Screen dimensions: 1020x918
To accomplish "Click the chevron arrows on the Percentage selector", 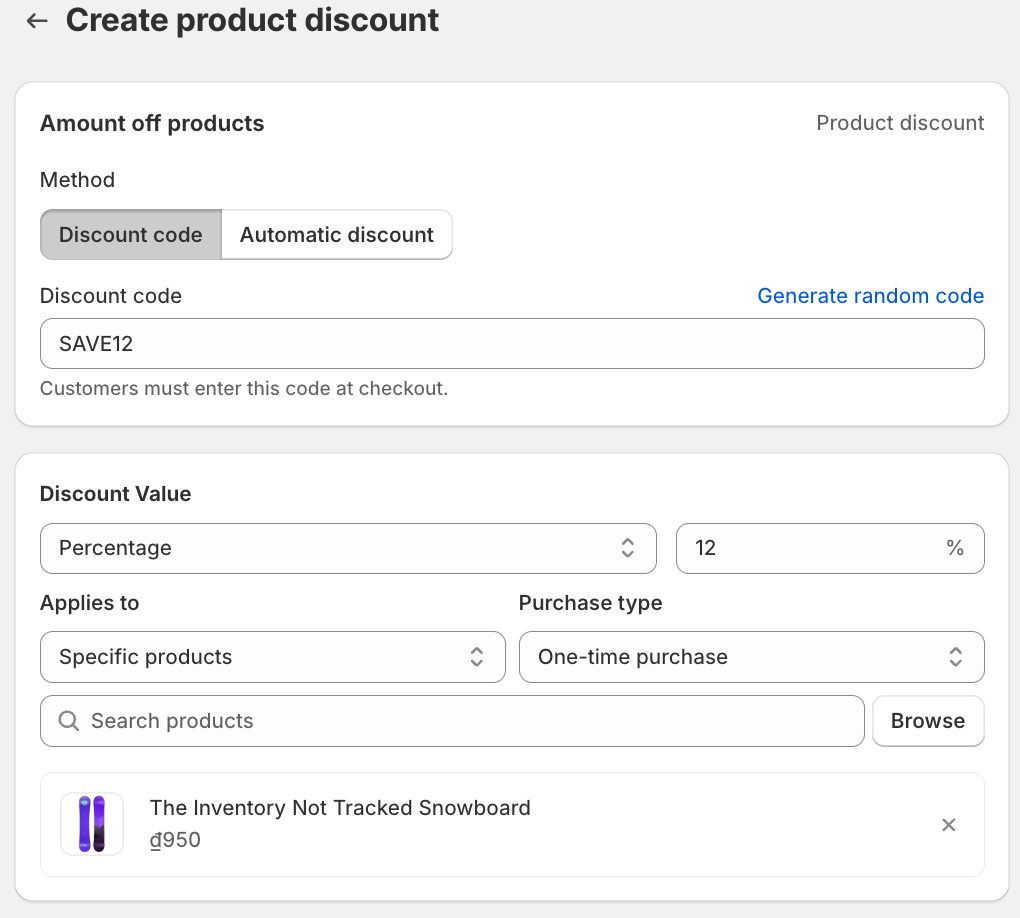I will click(x=628, y=548).
